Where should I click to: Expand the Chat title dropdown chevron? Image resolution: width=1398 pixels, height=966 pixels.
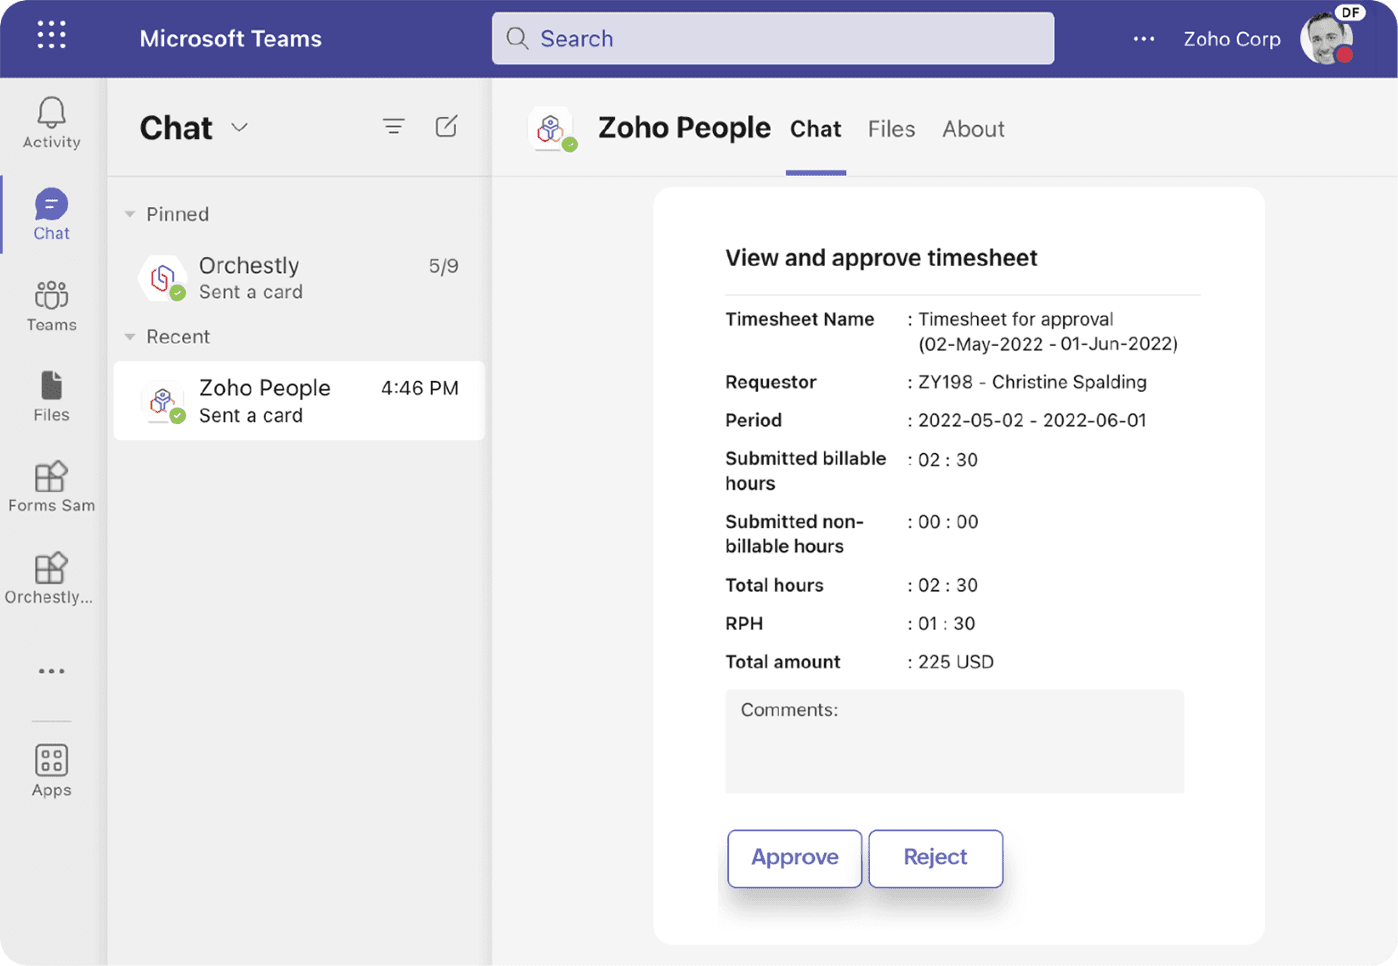pos(239,128)
